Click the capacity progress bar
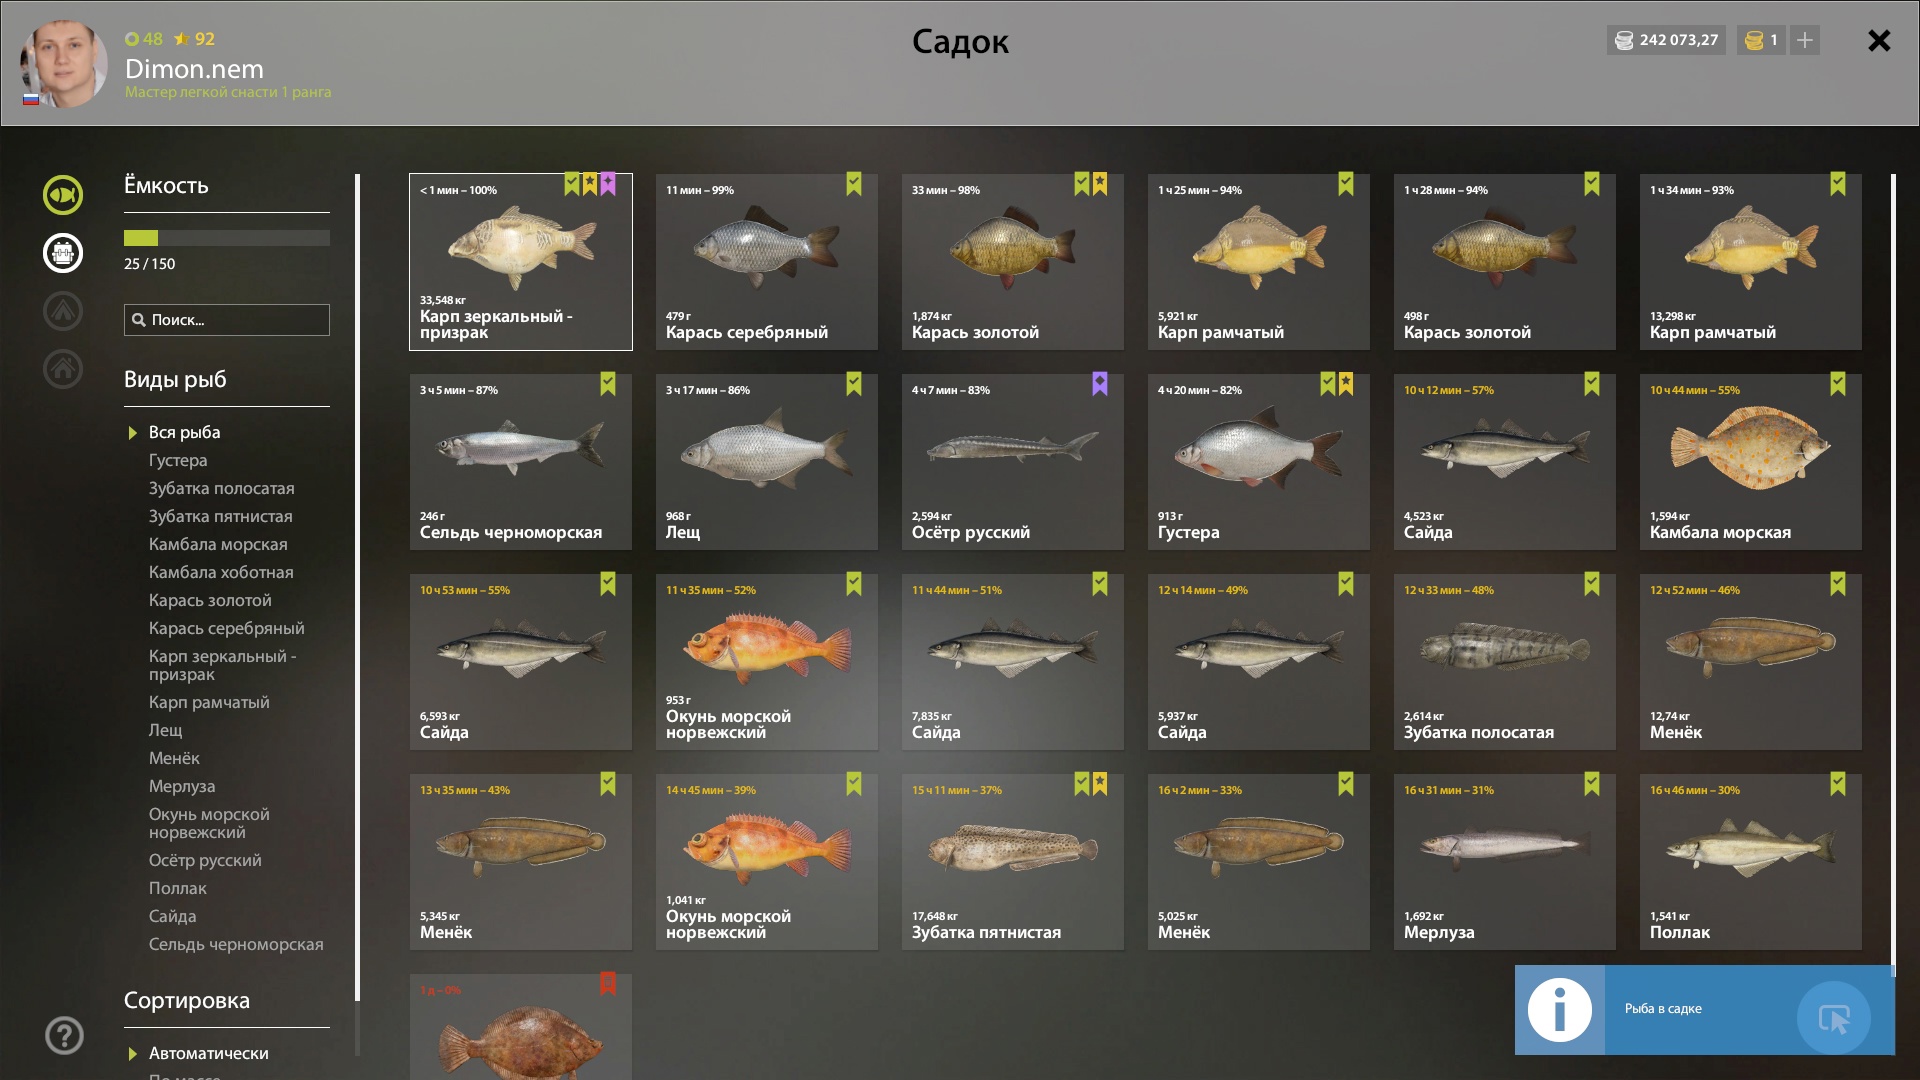The image size is (1920, 1080). pyautogui.click(x=227, y=238)
